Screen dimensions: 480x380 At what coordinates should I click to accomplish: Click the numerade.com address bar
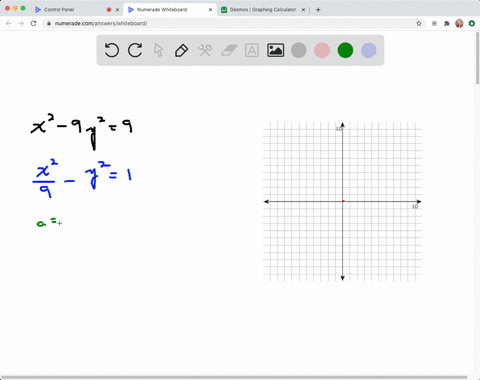coord(233,23)
